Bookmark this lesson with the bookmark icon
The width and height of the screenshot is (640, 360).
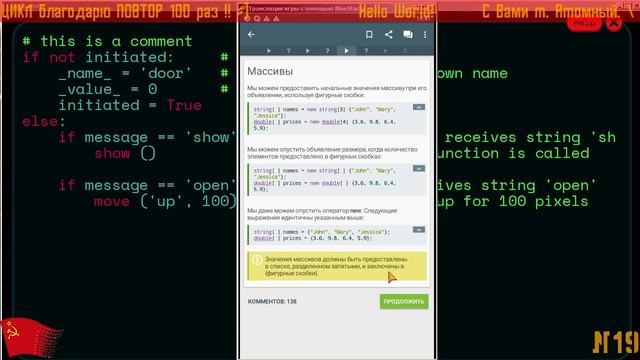click(369, 35)
